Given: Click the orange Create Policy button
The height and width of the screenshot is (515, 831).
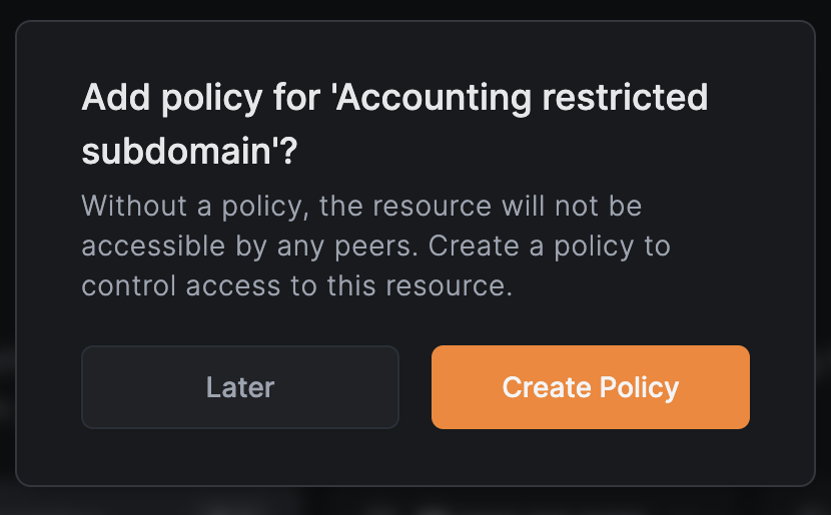Looking at the screenshot, I should point(590,387).
